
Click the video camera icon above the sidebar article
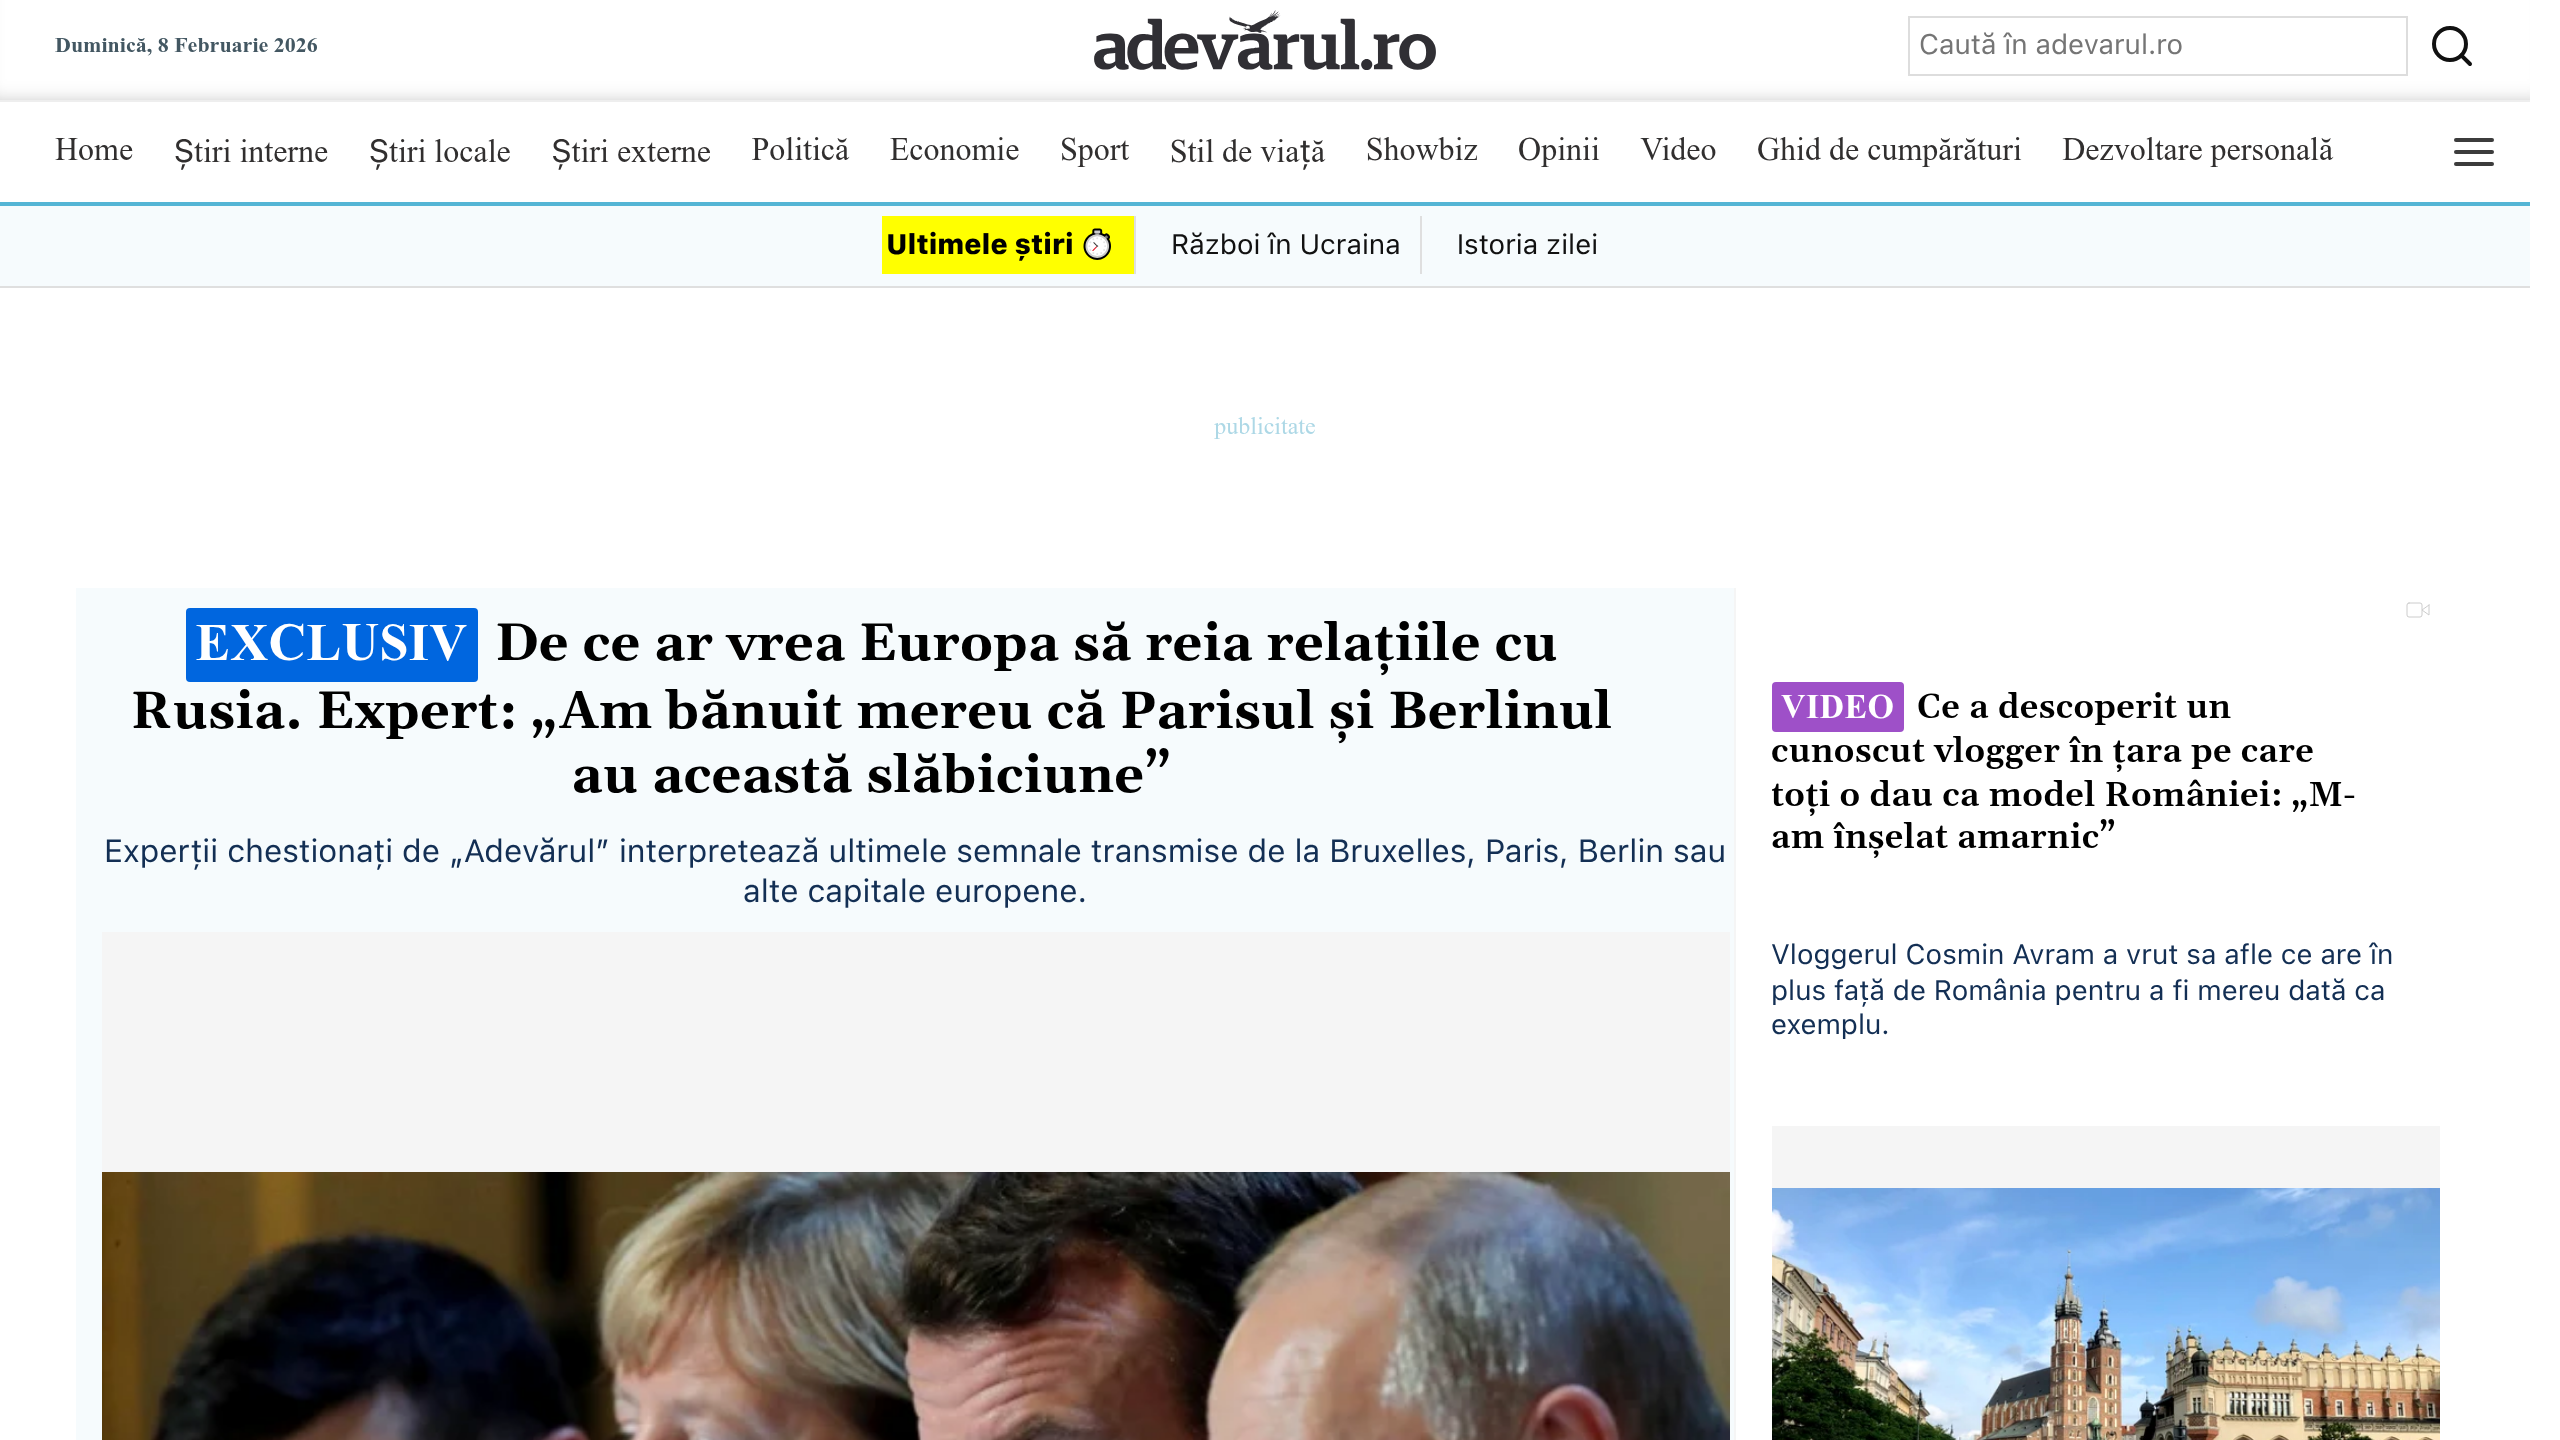pos(2418,608)
